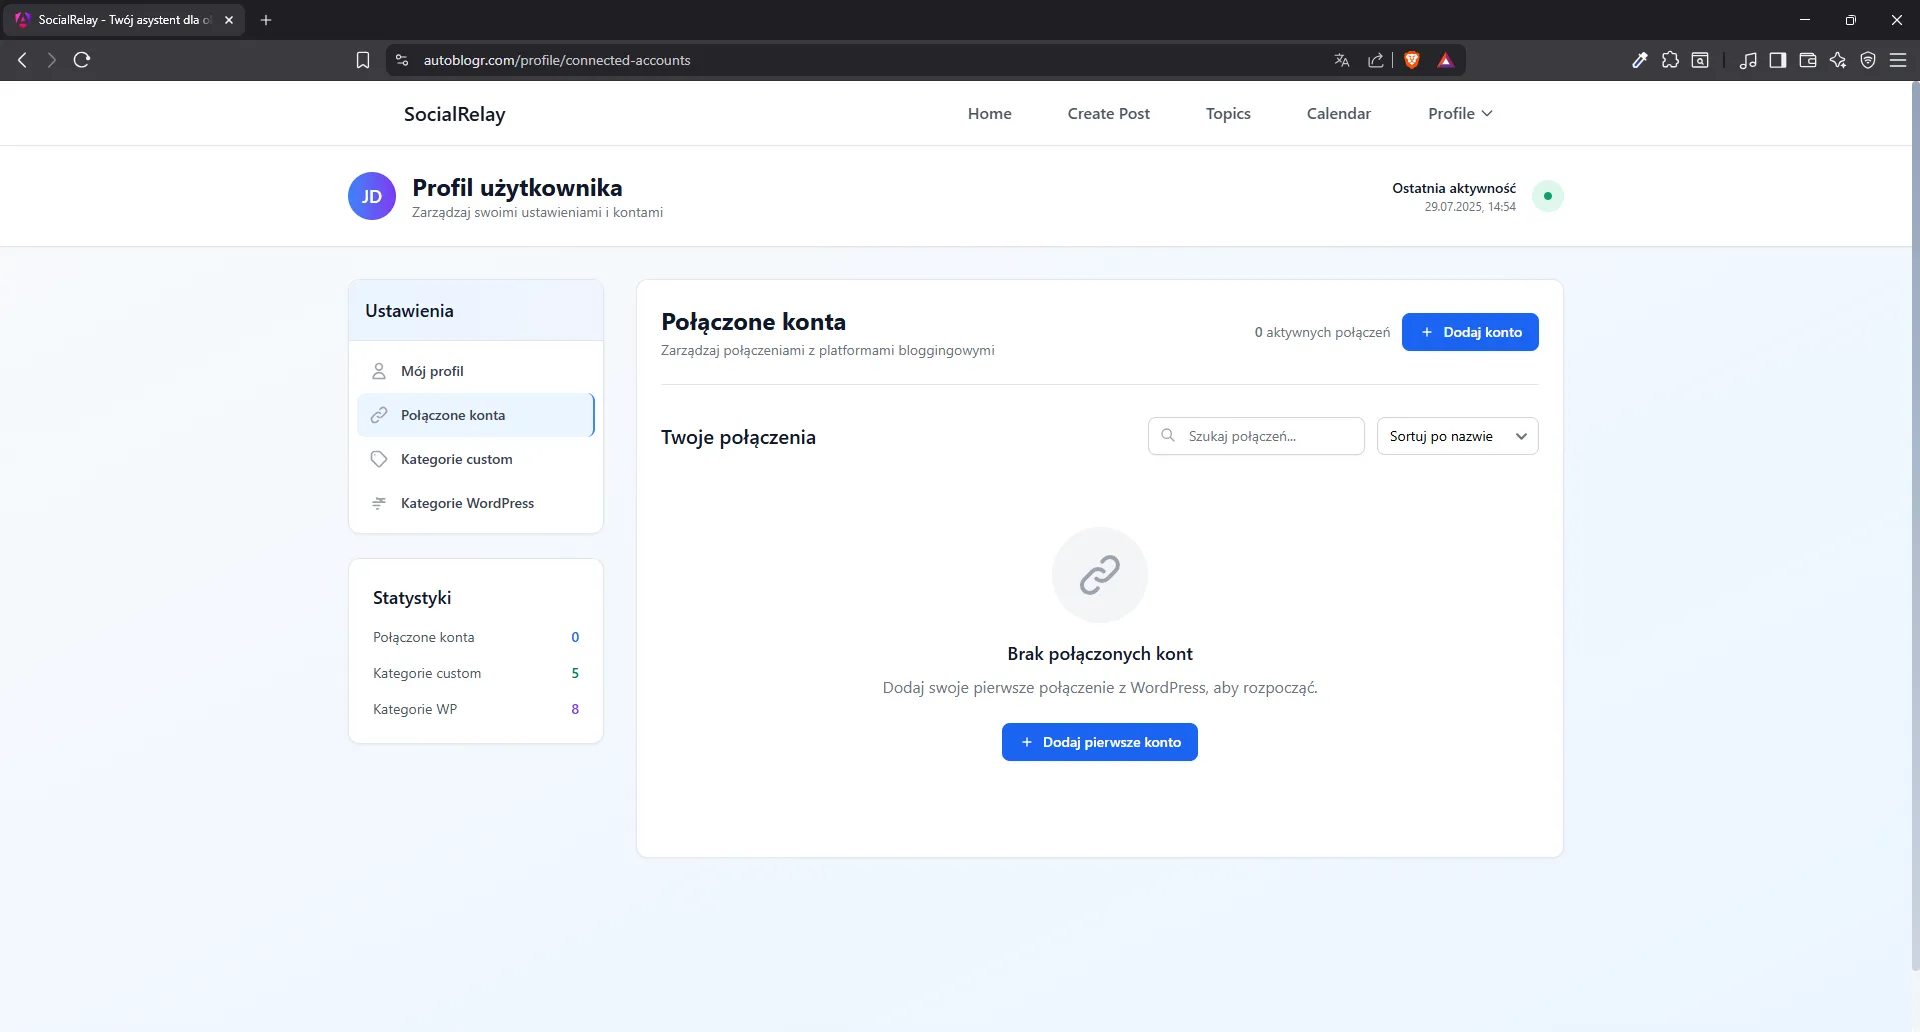Select Kategorie WordPress in settings sidebar

(467, 503)
